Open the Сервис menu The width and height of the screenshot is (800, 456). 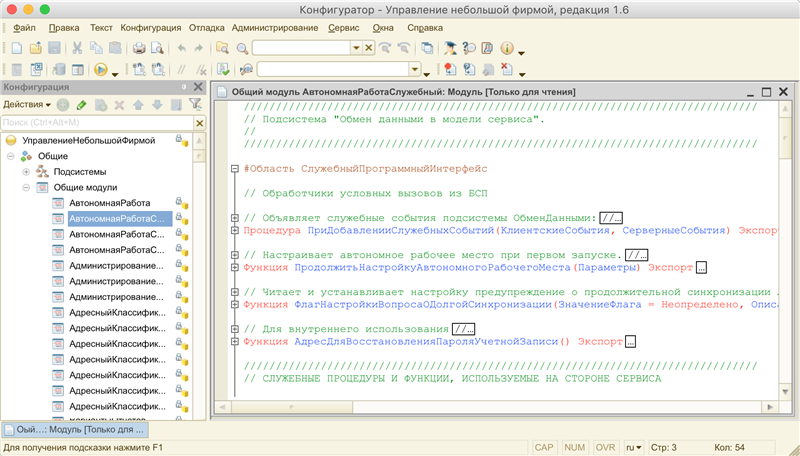click(343, 28)
